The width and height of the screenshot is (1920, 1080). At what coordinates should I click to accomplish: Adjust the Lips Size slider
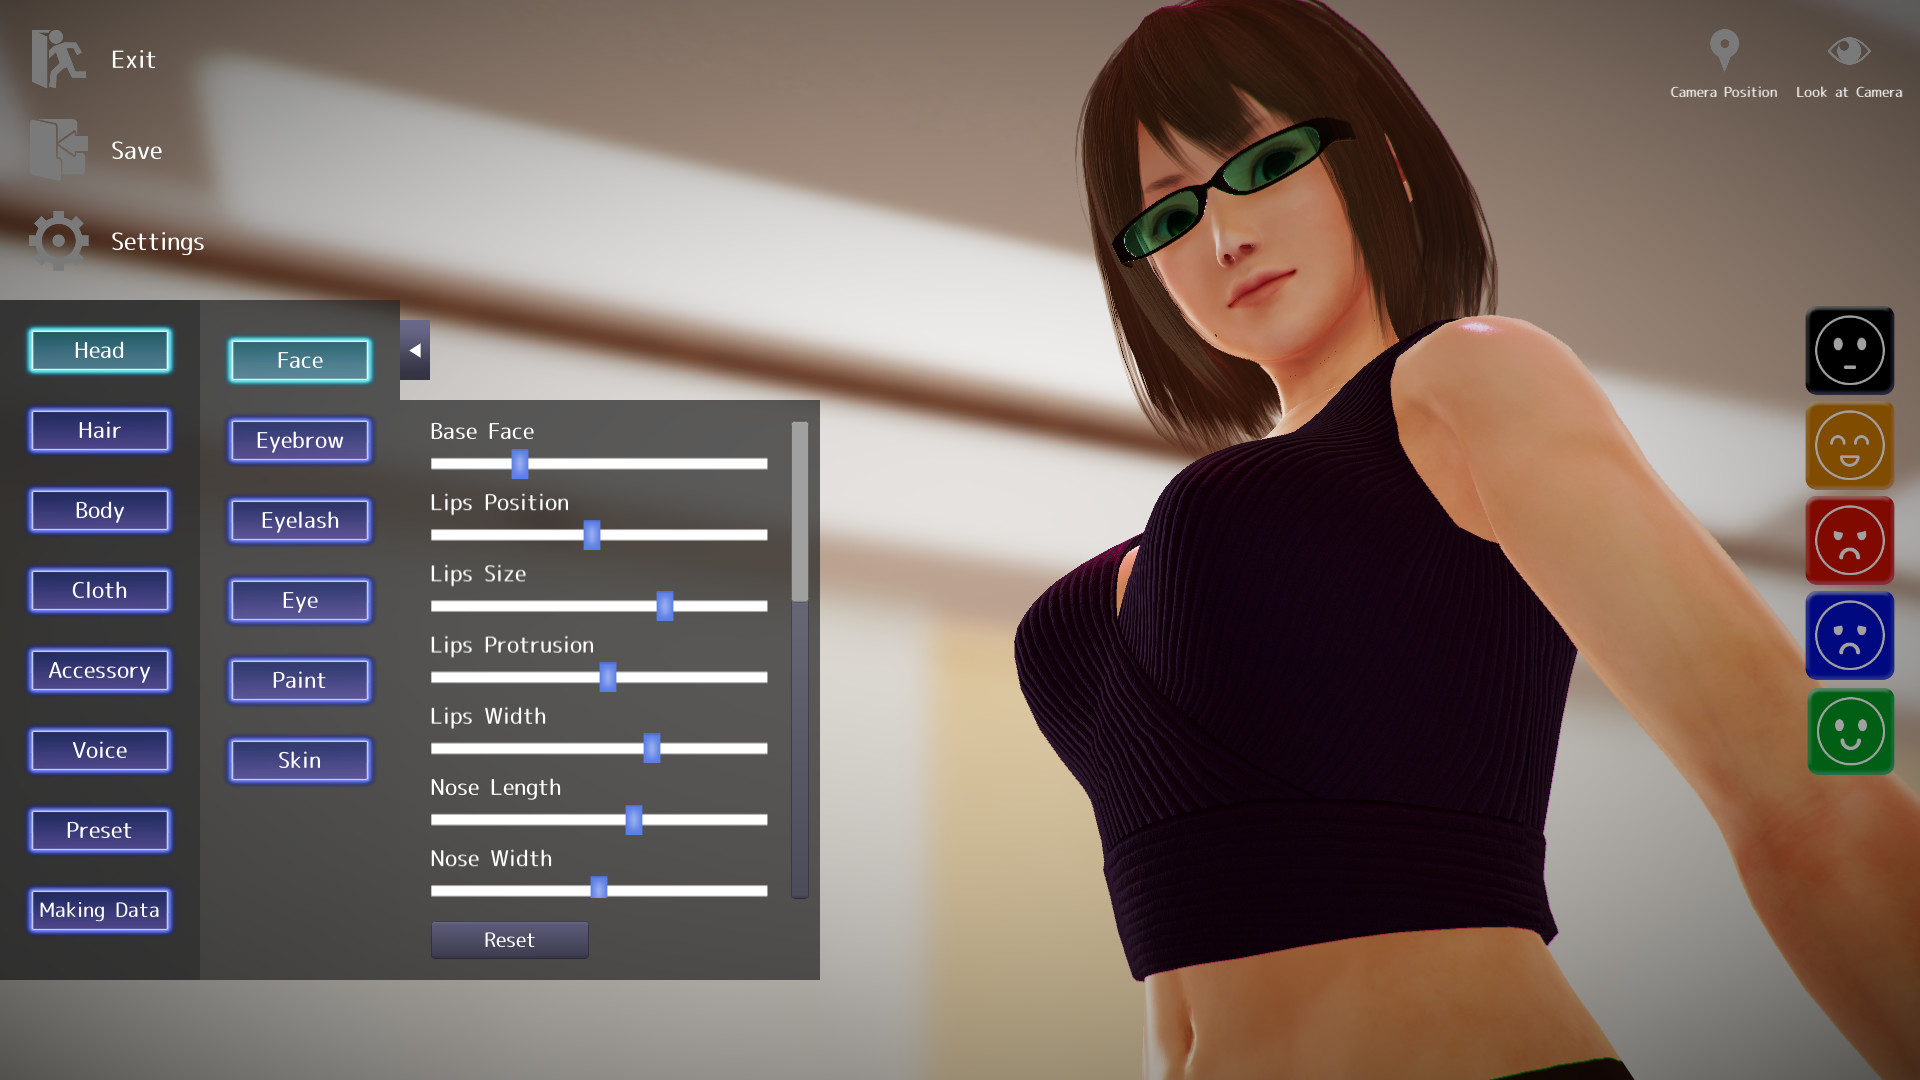pos(663,605)
